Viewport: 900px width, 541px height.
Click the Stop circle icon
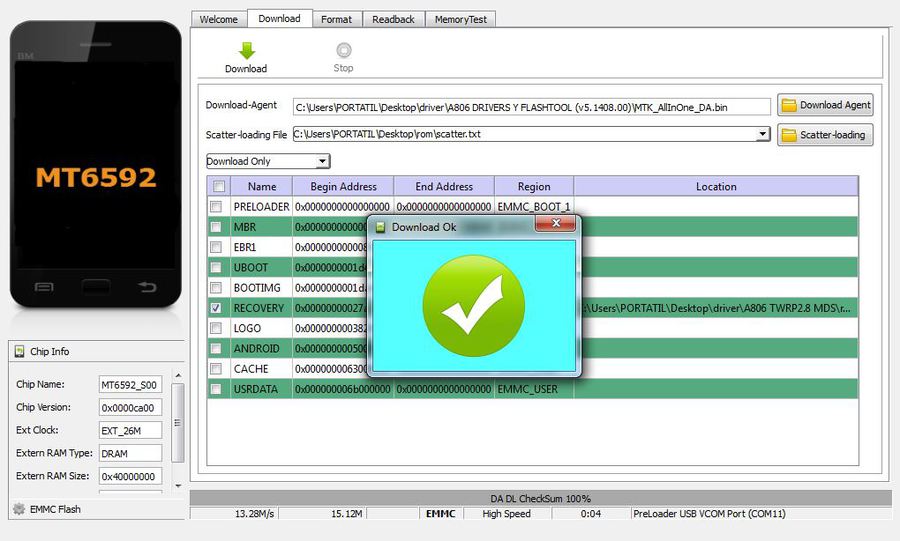click(x=343, y=50)
